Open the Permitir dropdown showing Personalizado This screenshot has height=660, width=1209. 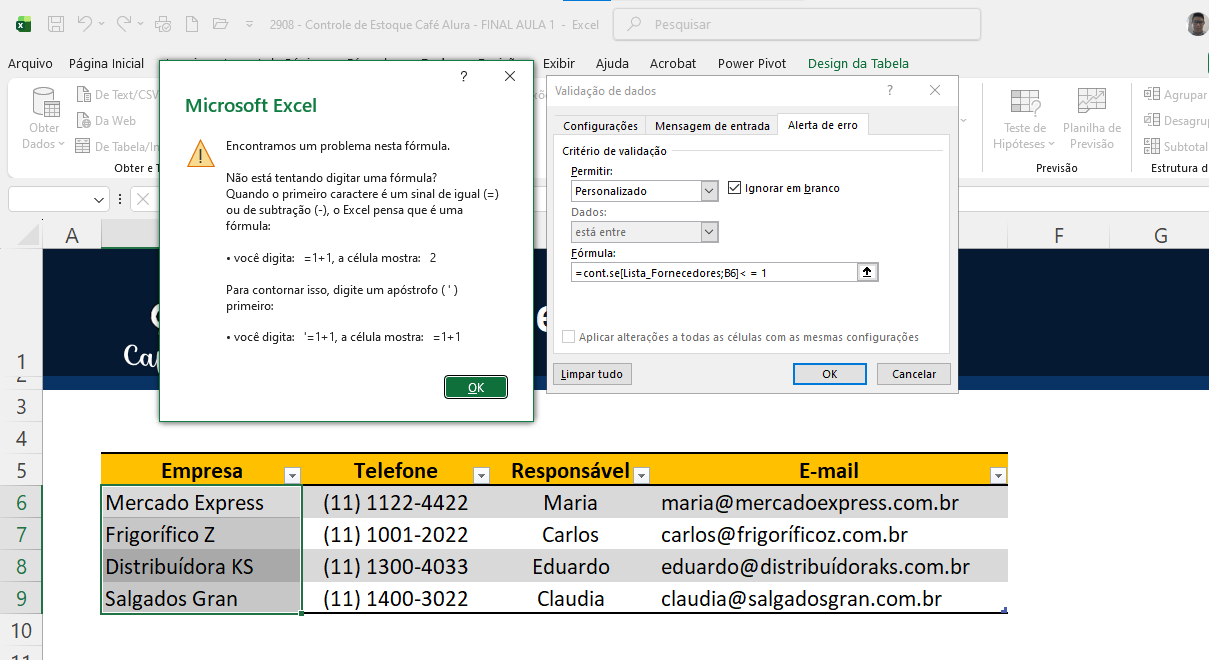pos(710,191)
